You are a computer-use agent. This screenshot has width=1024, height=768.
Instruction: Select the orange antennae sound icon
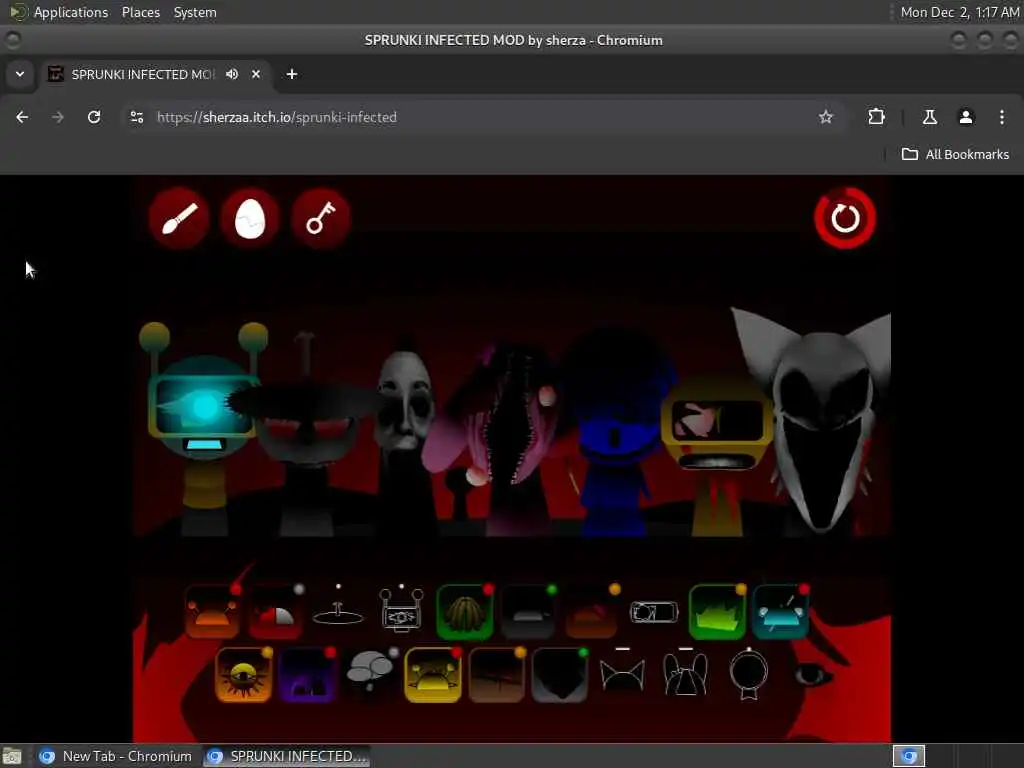click(x=212, y=612)
